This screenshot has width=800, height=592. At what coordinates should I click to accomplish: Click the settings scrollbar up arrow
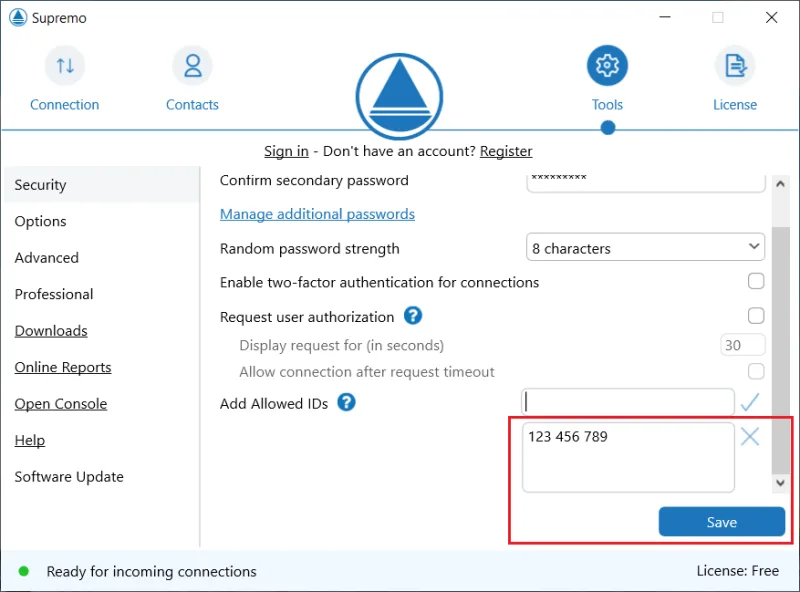coord(780,184)
